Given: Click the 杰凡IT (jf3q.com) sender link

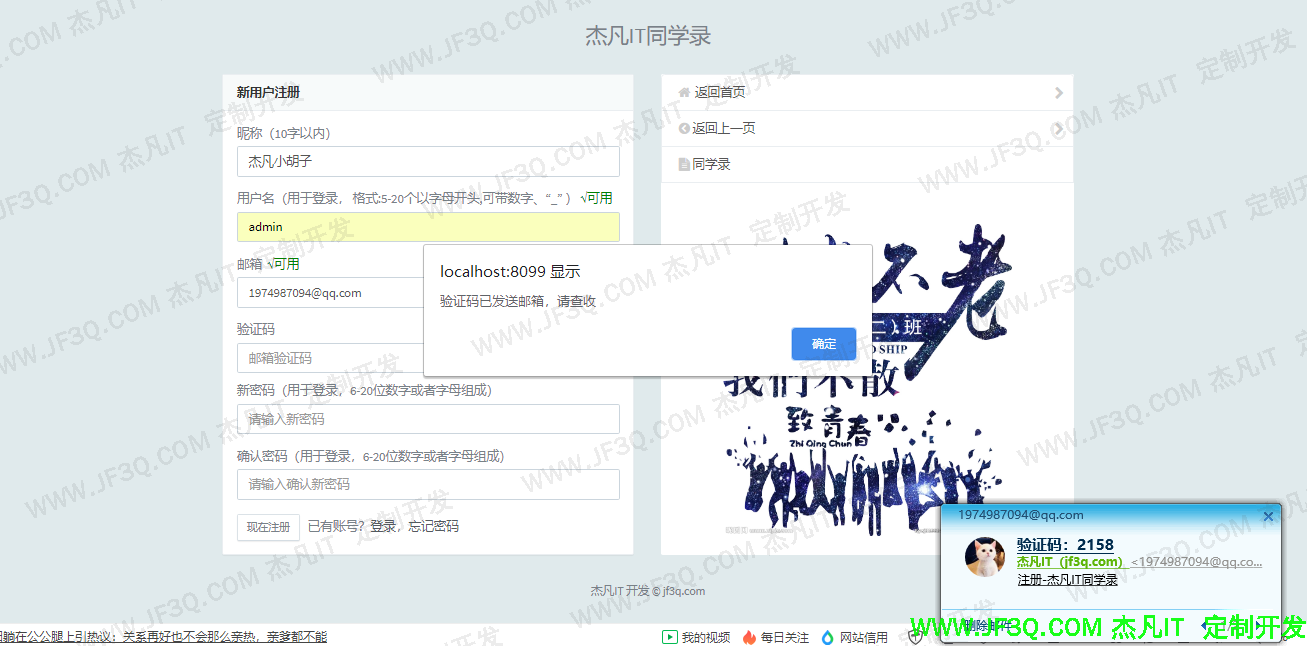Looking at the screenshot, I should pos(1070,562).
